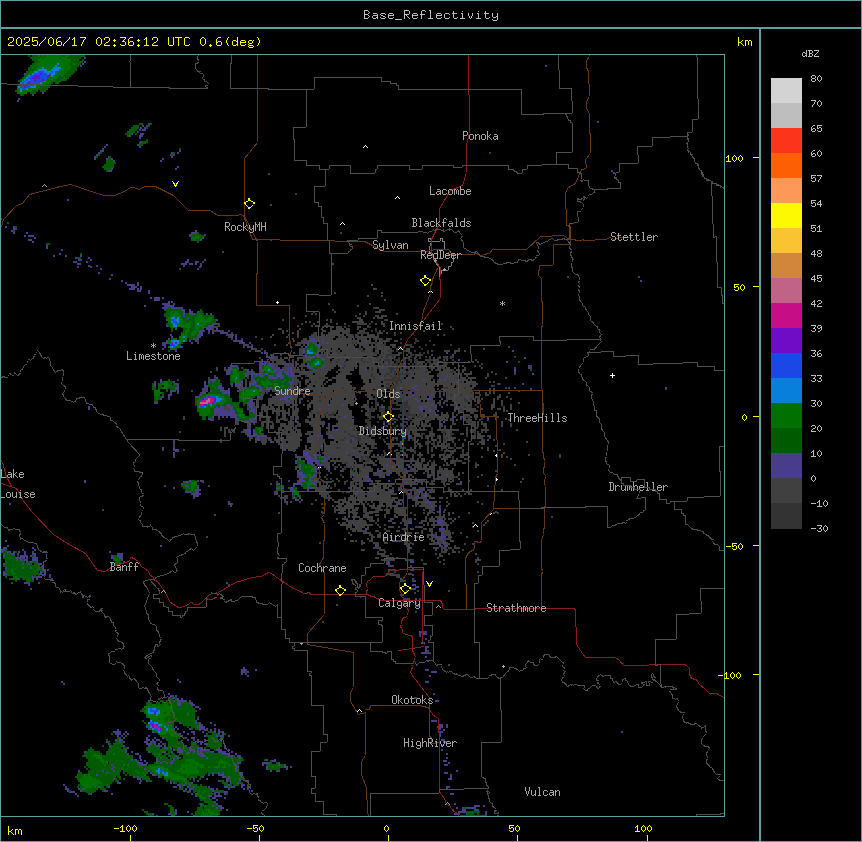Image resolution: width=862 pixels, height=842 pixels.
Task: Click the Blackfalds city label
Action: tap(441, 223)
